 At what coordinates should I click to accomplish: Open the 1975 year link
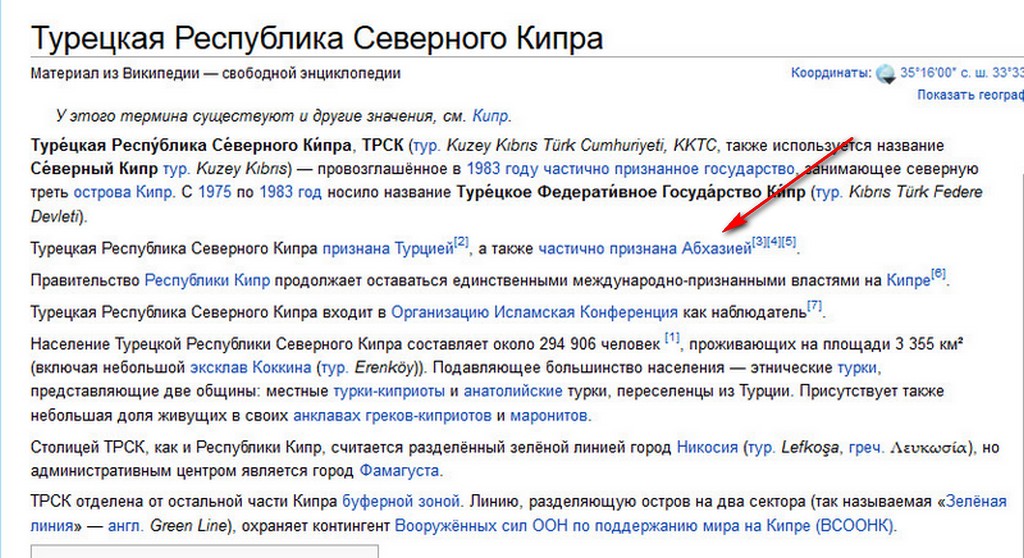[215, 192]
